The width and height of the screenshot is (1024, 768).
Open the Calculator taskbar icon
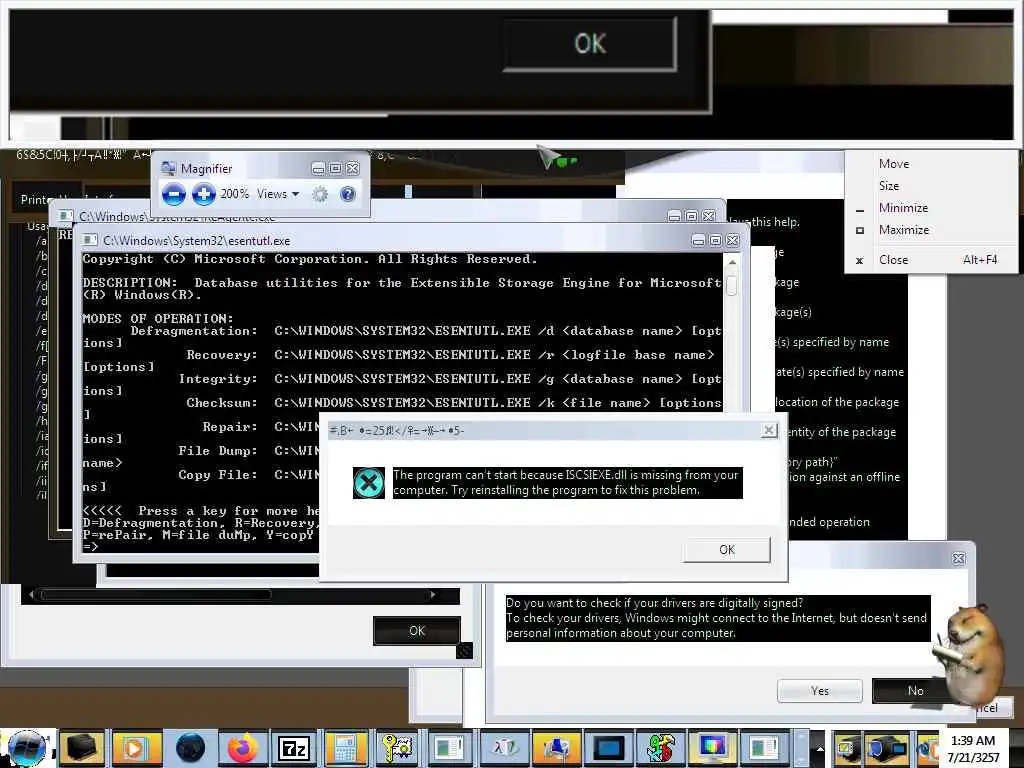click(345, 748)
